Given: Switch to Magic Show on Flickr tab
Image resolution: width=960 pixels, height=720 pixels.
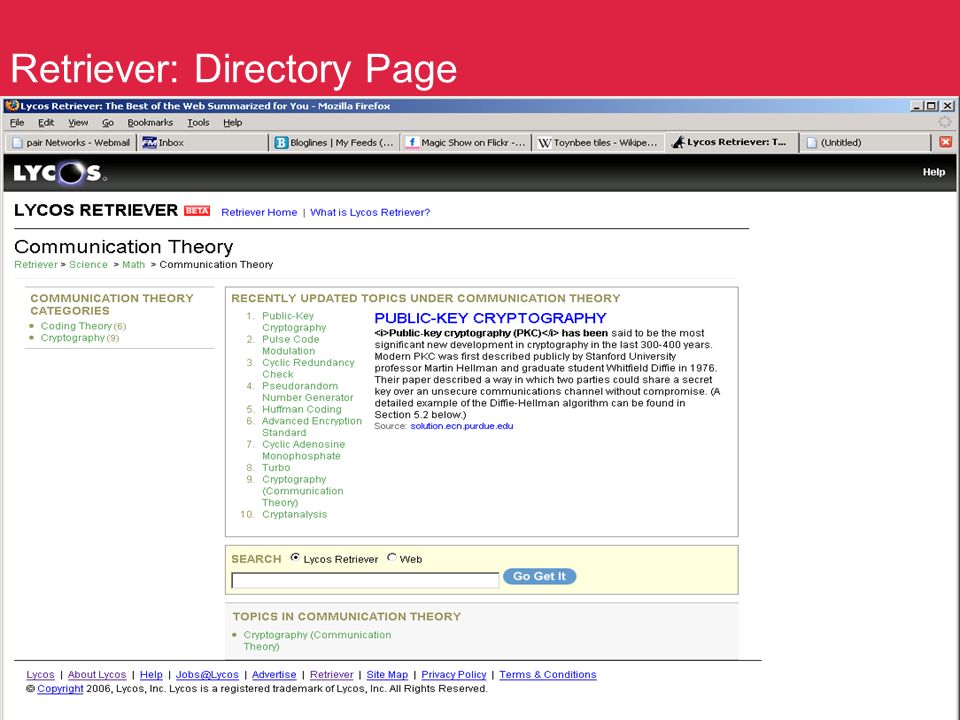Looking at the screenshot, I should pyautogui.click(x=465, y=143).
